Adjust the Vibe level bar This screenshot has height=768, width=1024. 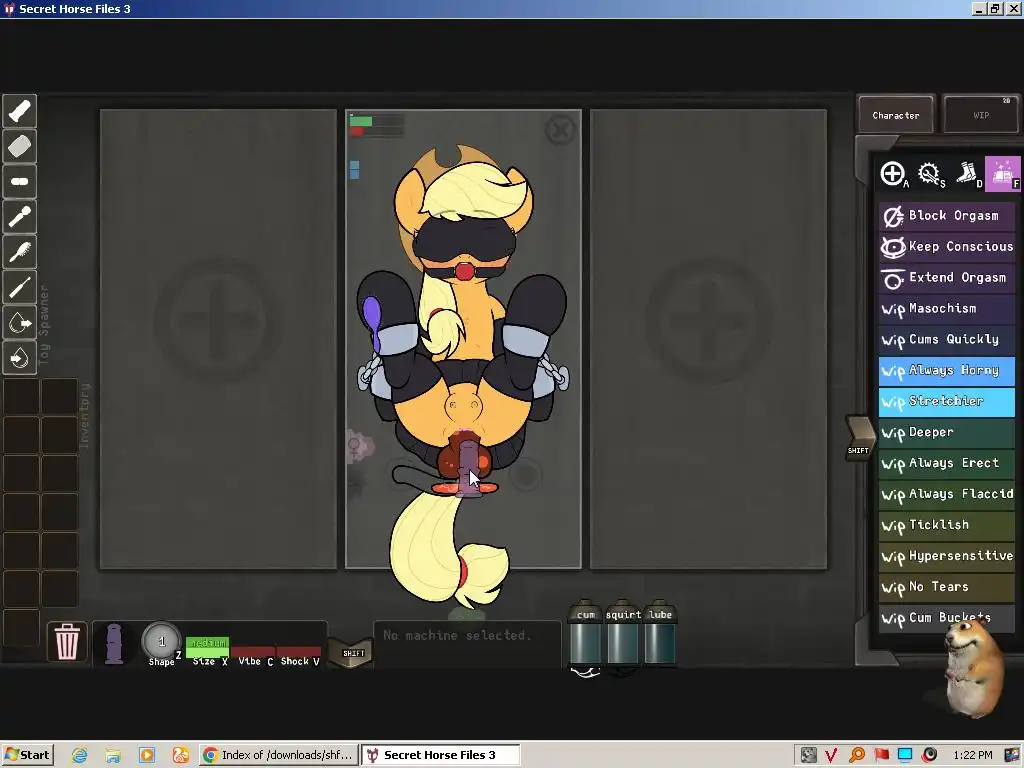point(253,652)
